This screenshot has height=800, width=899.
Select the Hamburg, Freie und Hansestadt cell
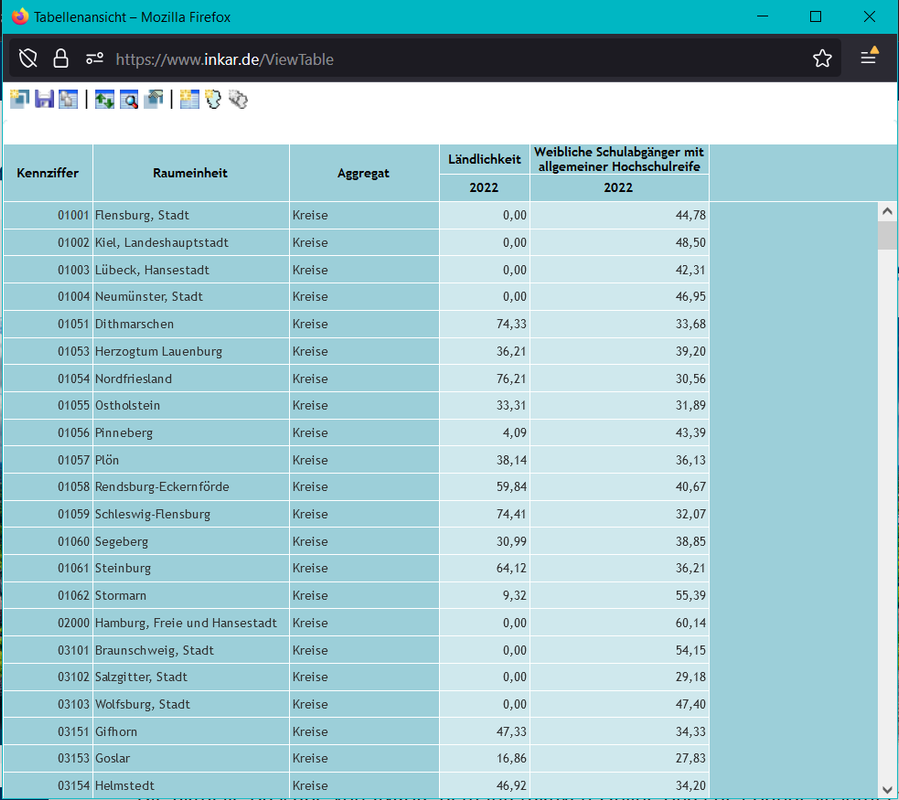[191, 623]
